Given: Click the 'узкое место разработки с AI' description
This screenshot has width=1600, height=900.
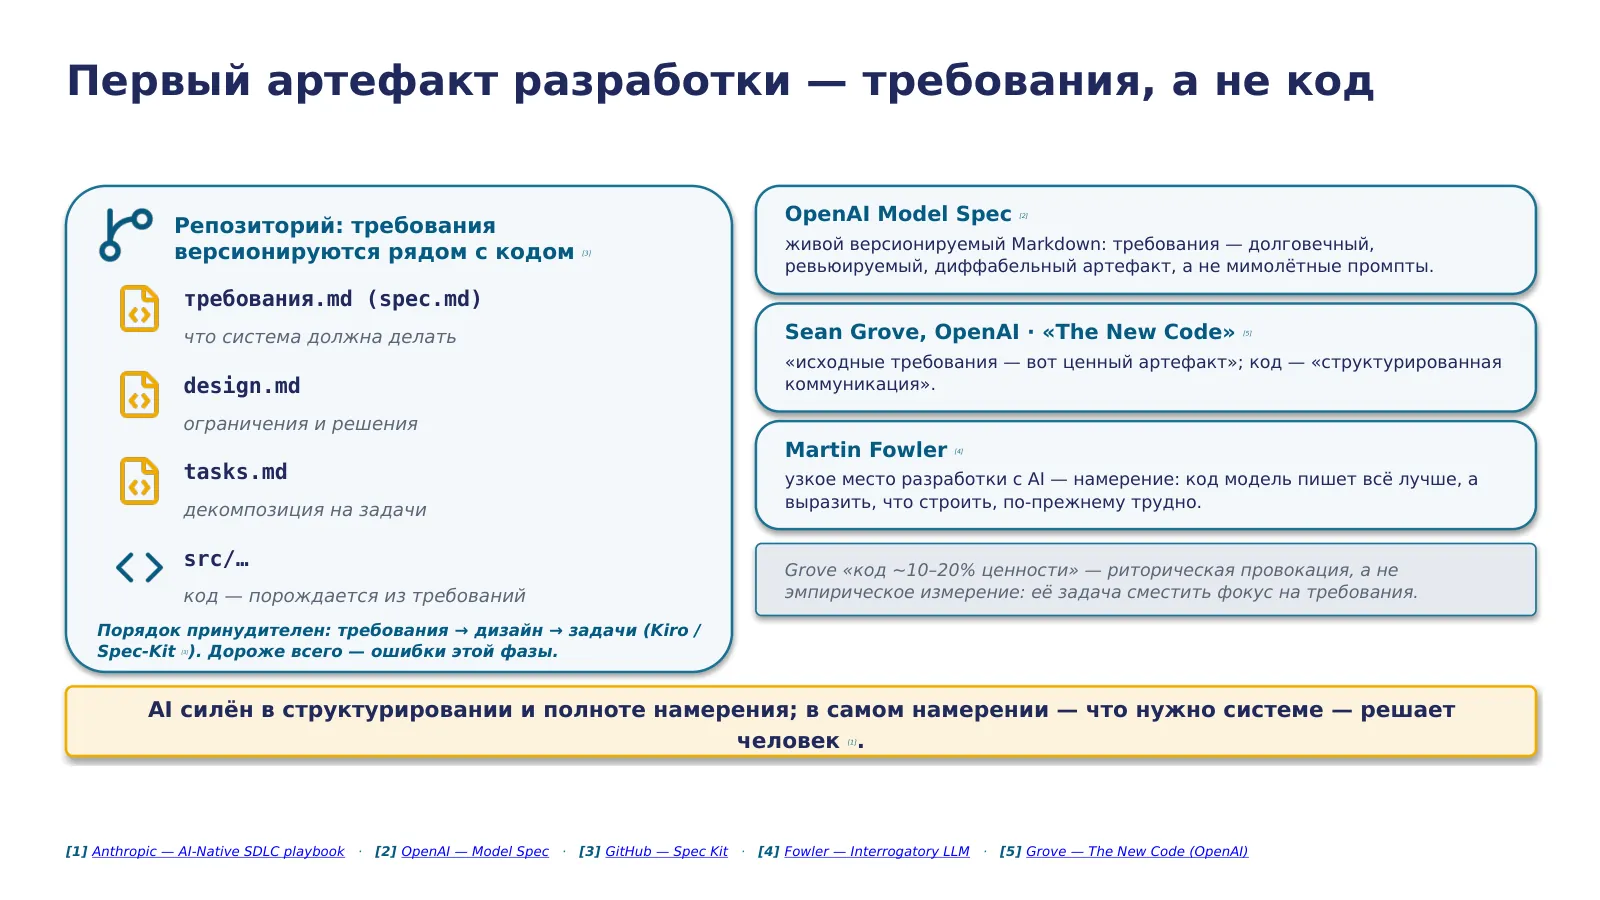Looking at the screenshot, I should click(1131, 491).
